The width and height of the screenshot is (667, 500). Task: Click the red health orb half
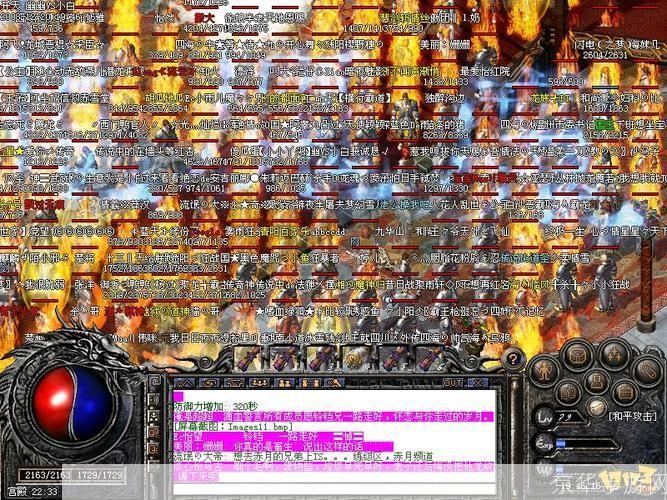[x=53, y=403]
